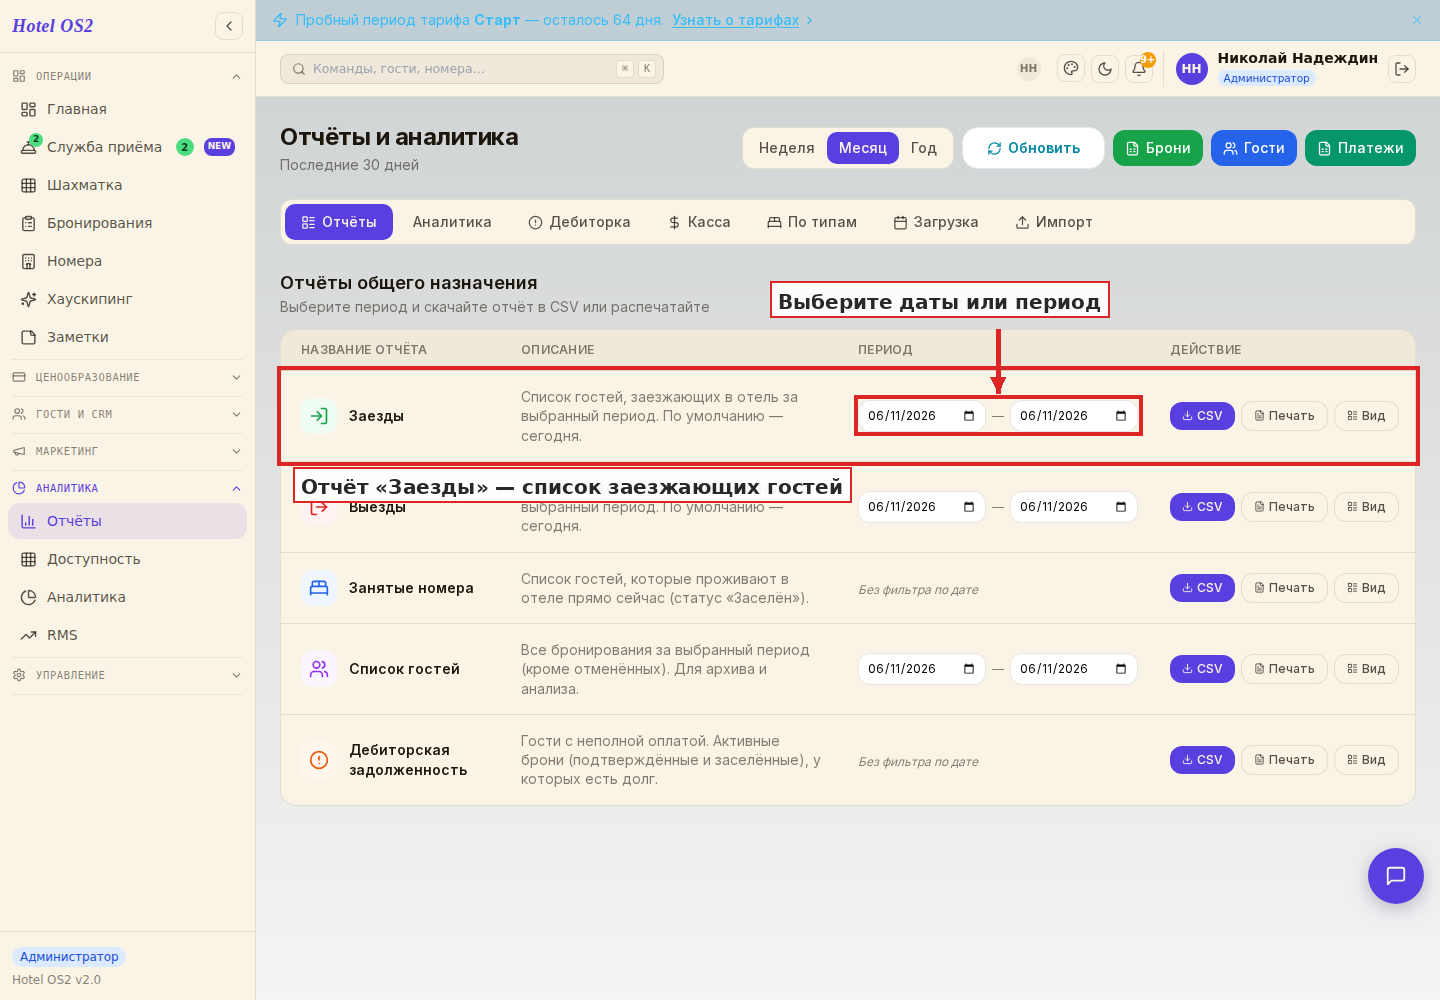
Task: Click the Платежи button
Action: pos(1360,148)
